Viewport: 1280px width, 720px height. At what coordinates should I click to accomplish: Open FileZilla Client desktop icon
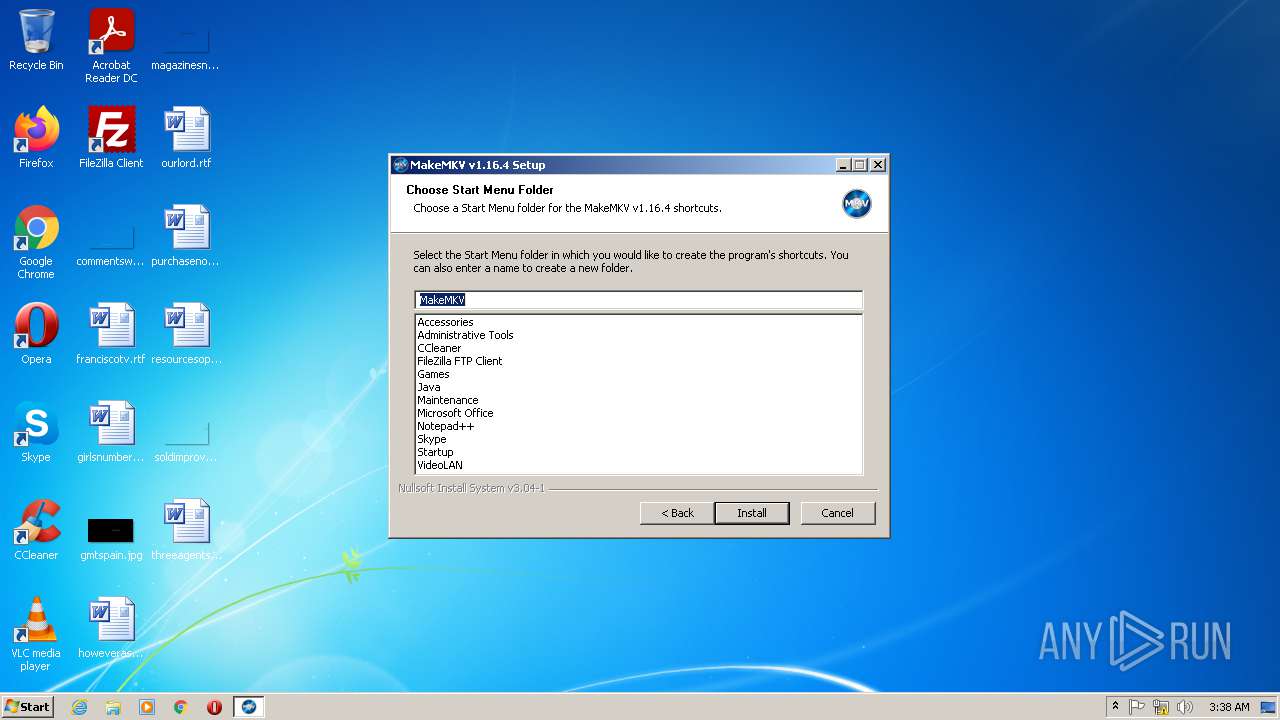click(111, 138)
